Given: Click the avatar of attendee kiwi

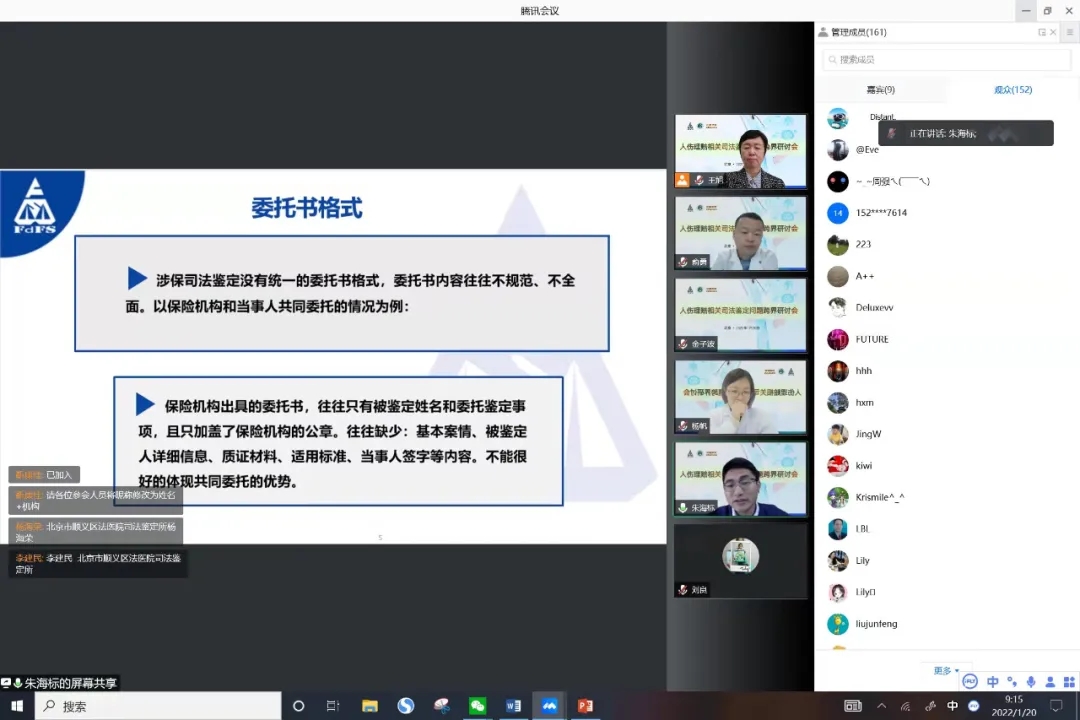Looking at the screenshot, I should coord(838,466).
